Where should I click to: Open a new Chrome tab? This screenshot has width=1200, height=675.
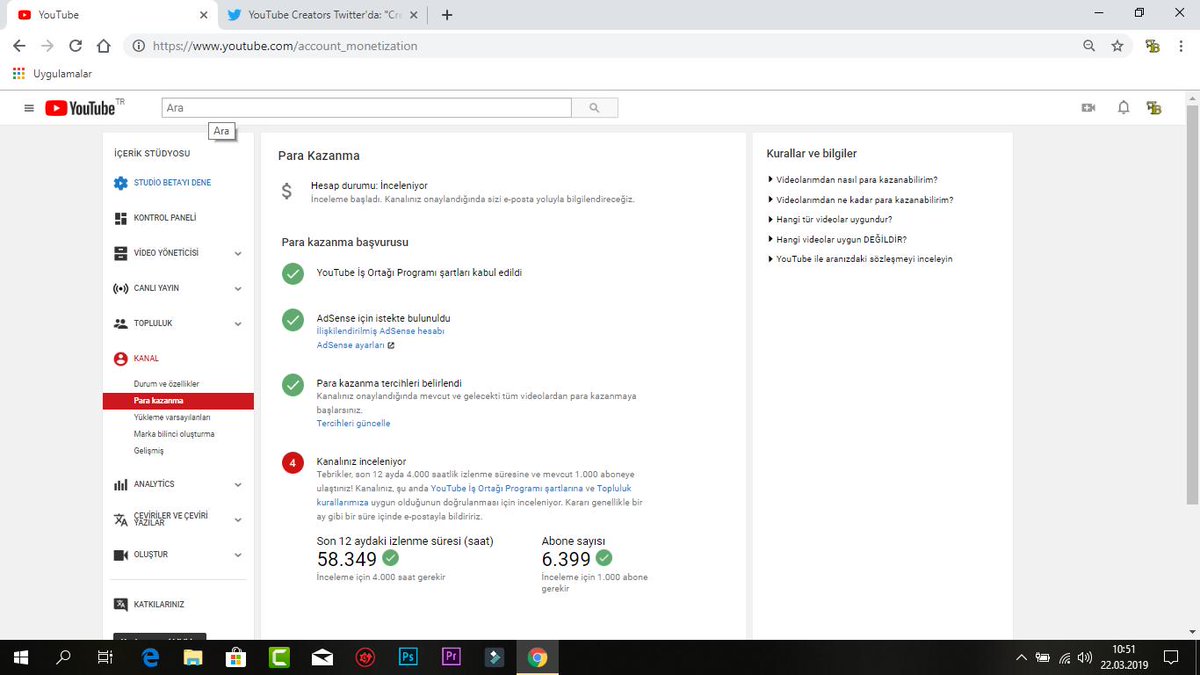tap(447, 15)
